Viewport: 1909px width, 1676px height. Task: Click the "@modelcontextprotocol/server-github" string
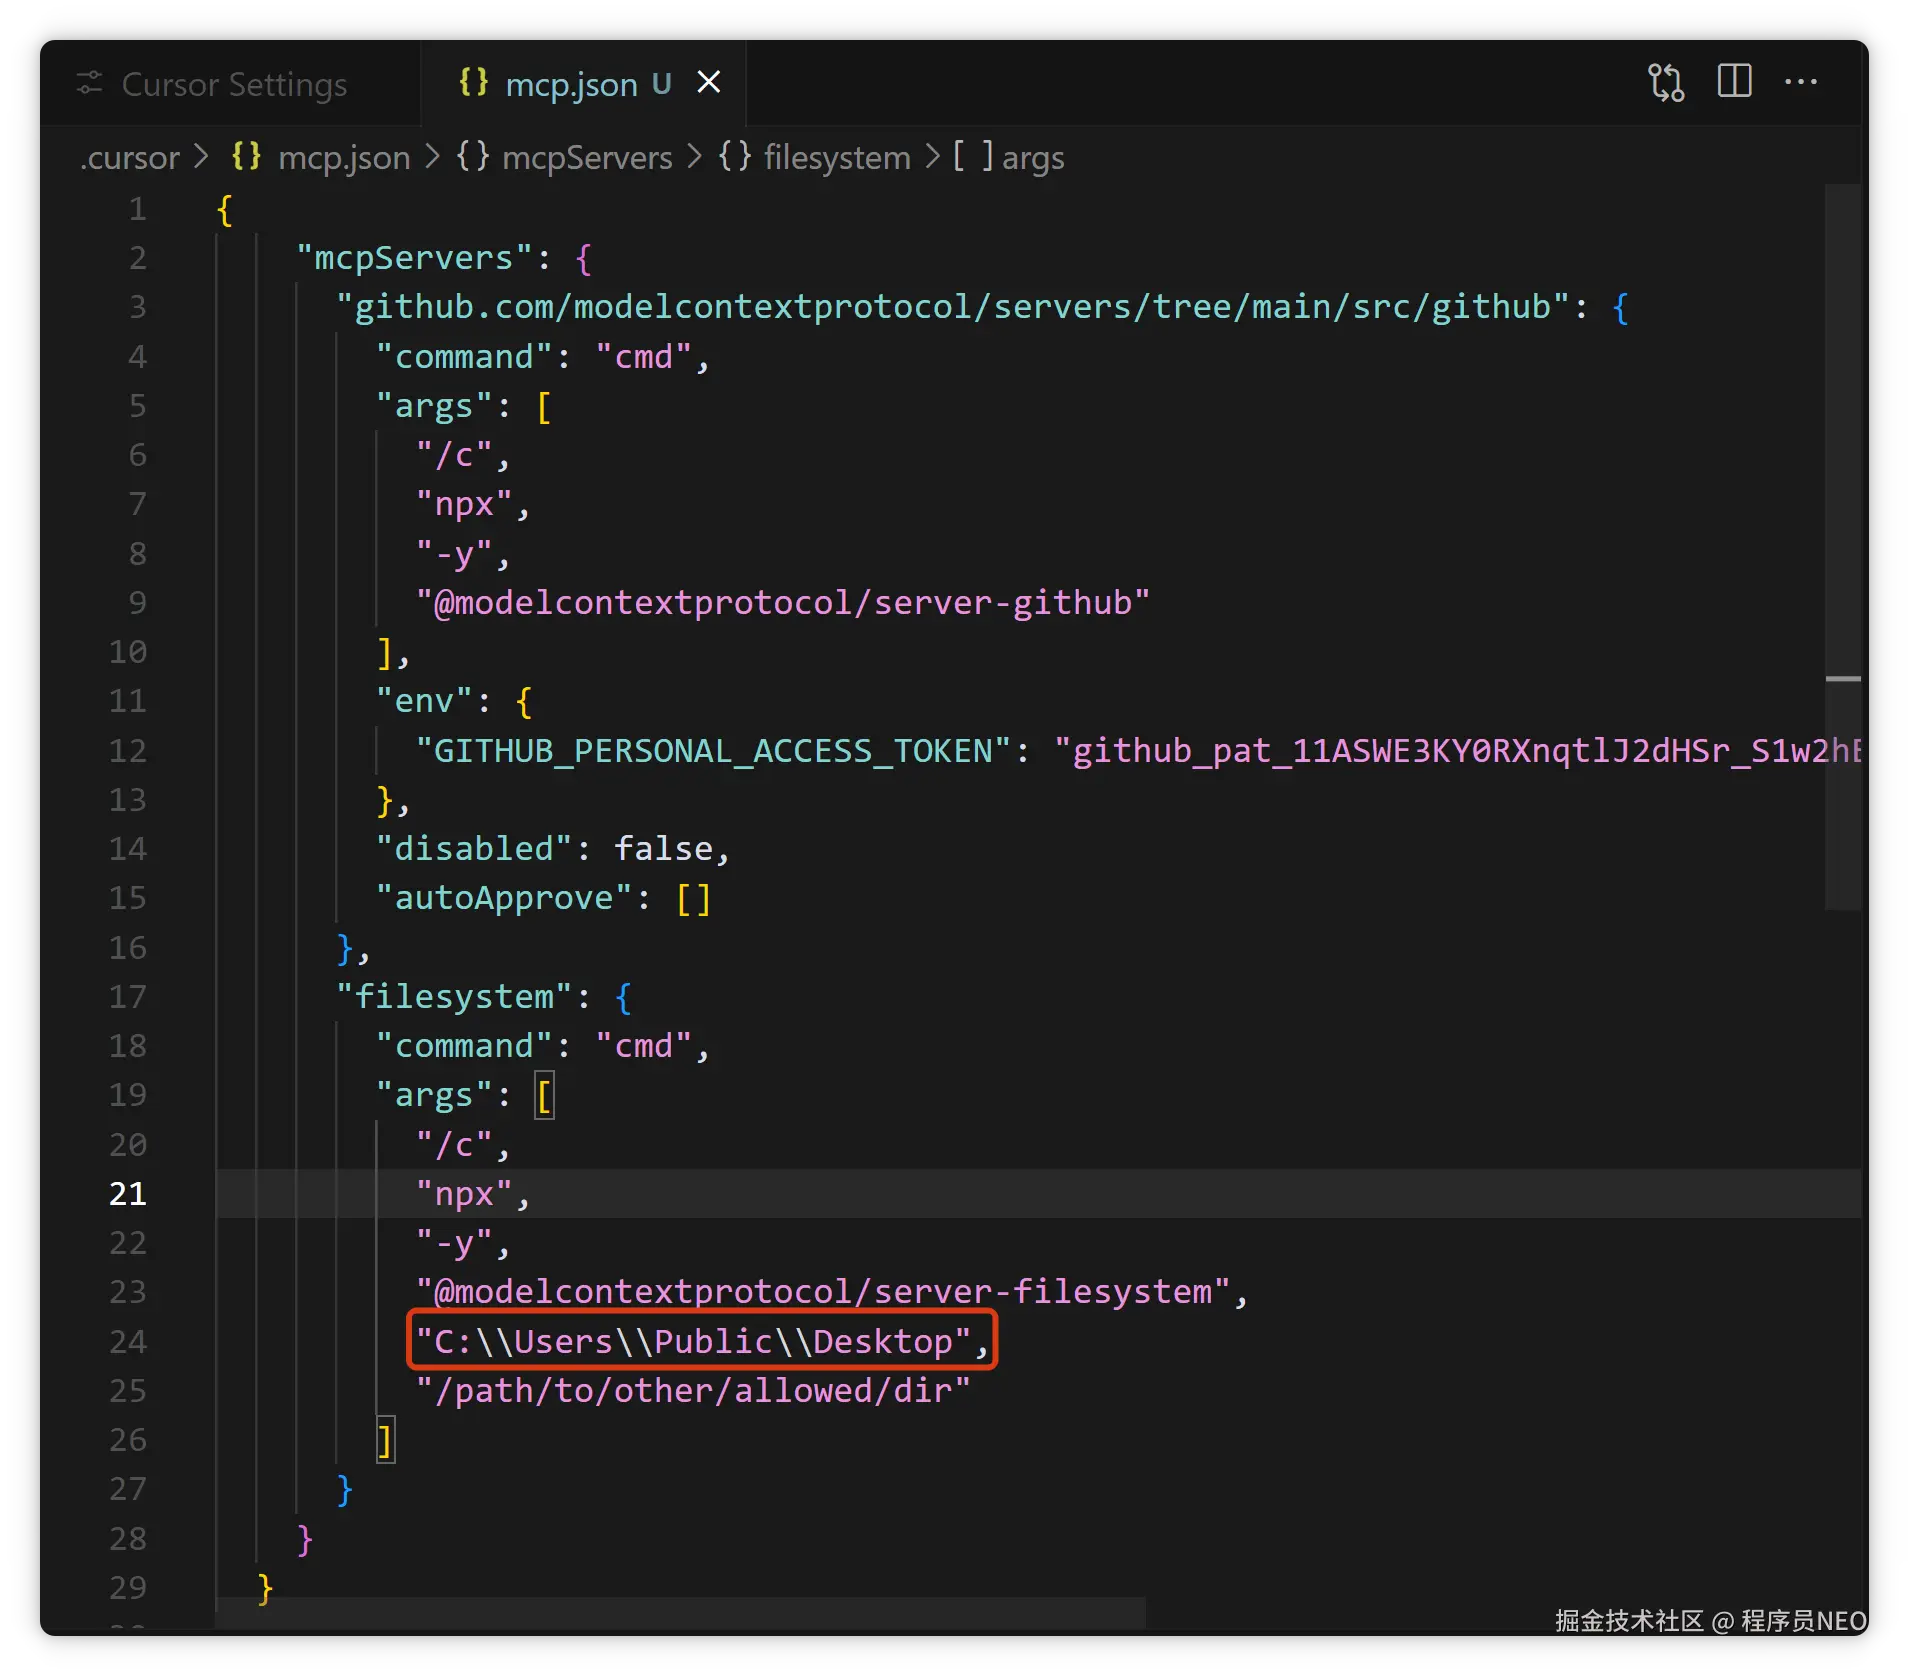[783, 603]
